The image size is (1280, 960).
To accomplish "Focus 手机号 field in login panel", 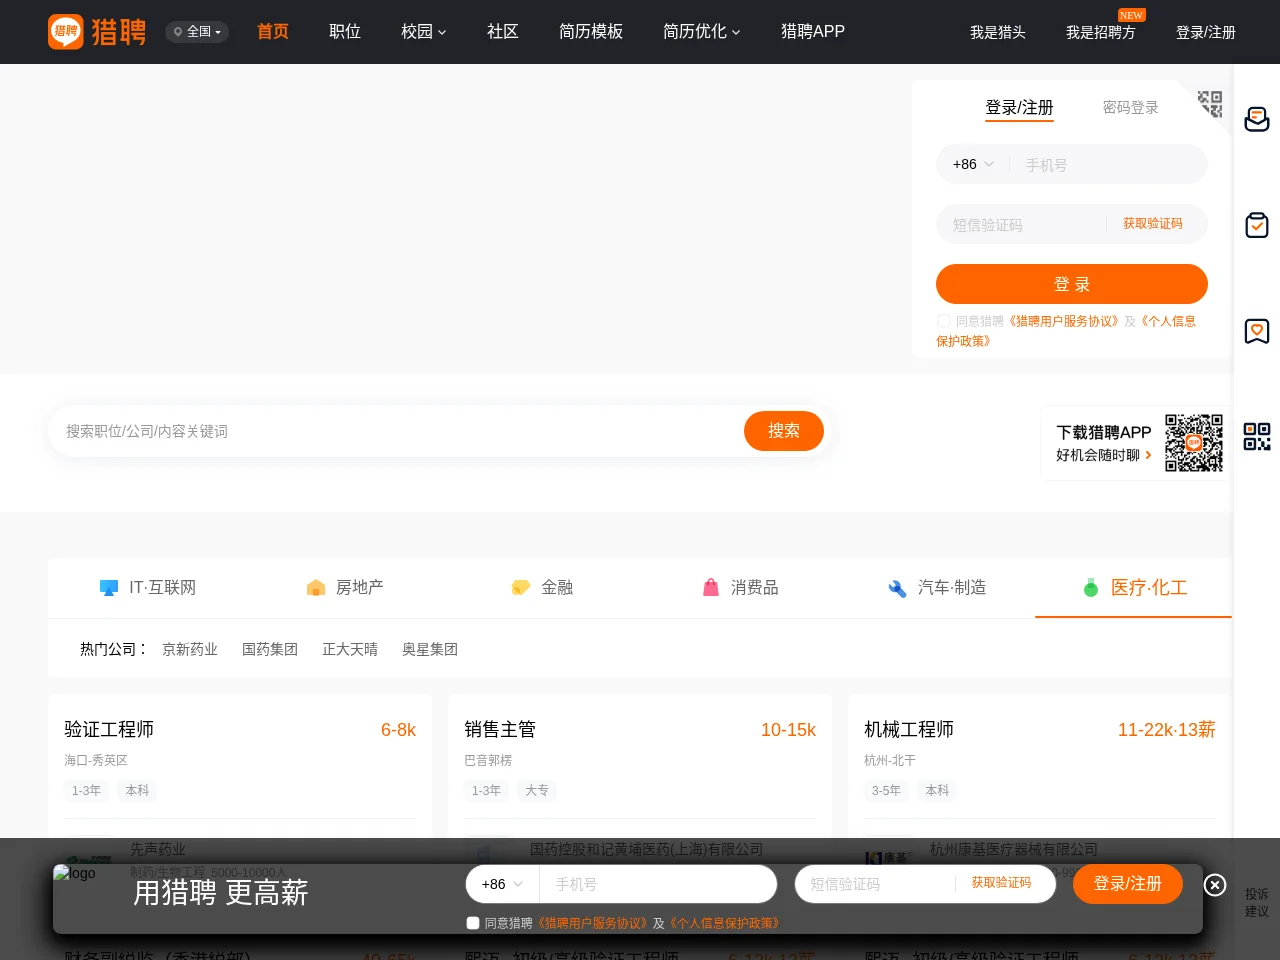I will coord(1110,164).
